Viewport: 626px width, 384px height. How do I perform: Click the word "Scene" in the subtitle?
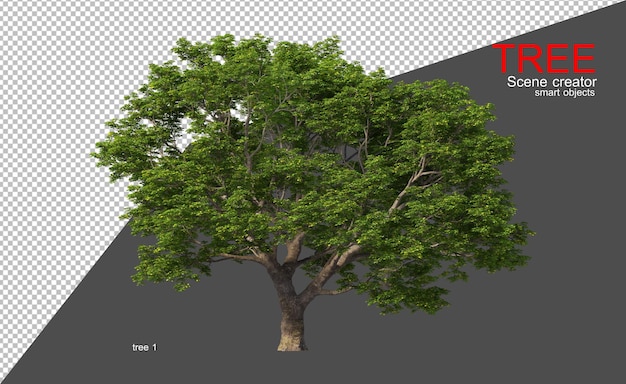tap(528, 82)
